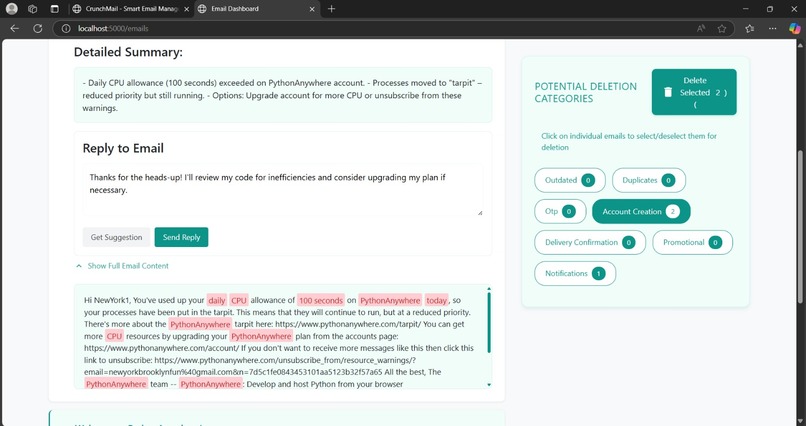Click the highlighted 'daily' keyword
Viewport: 806px width, 426px height.
point(217,300)
